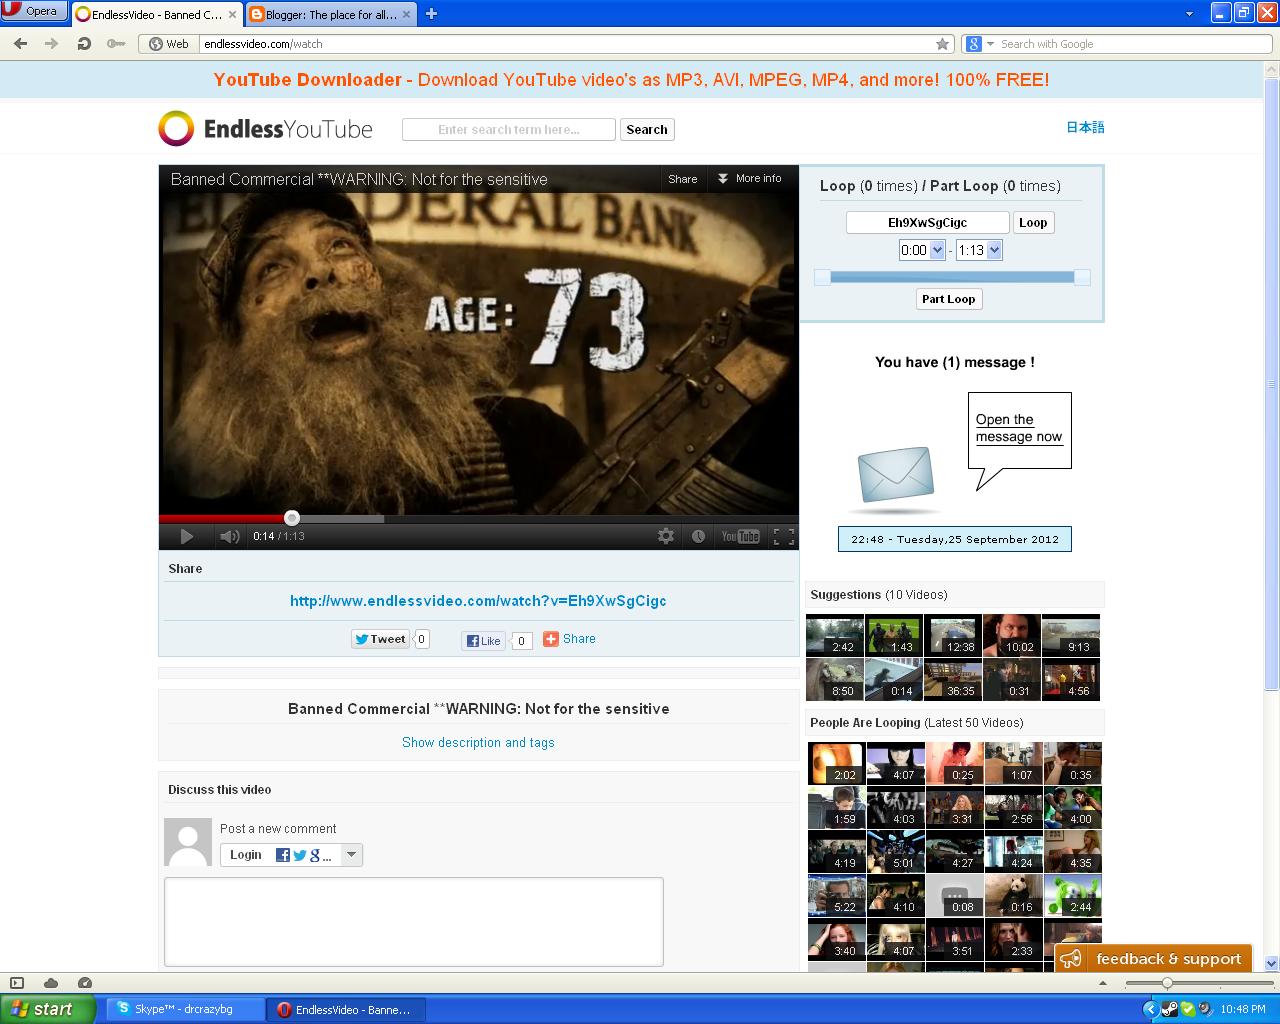Click the Part Loop button

[949, 299]
